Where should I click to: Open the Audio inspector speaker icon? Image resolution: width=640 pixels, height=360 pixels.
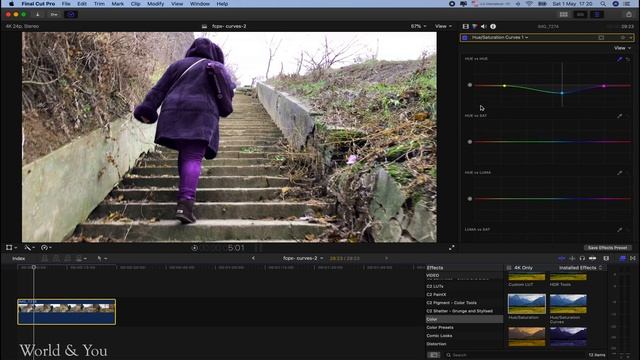pos(484,27)
